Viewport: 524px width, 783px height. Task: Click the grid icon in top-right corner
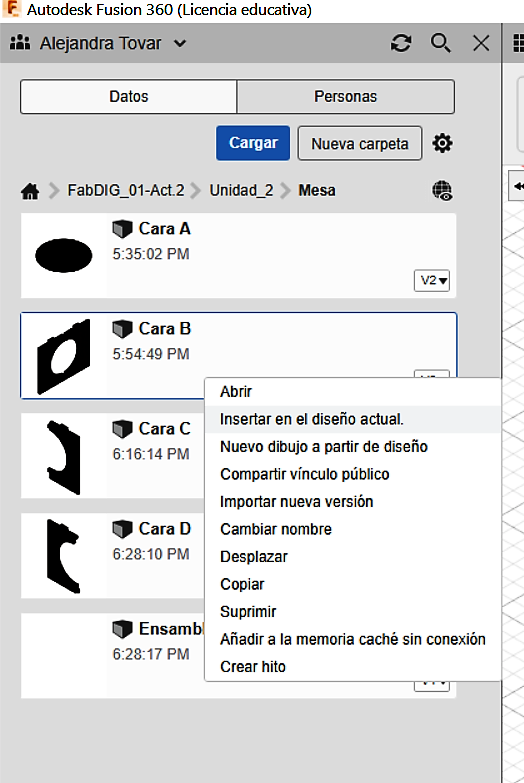[519, 43]
